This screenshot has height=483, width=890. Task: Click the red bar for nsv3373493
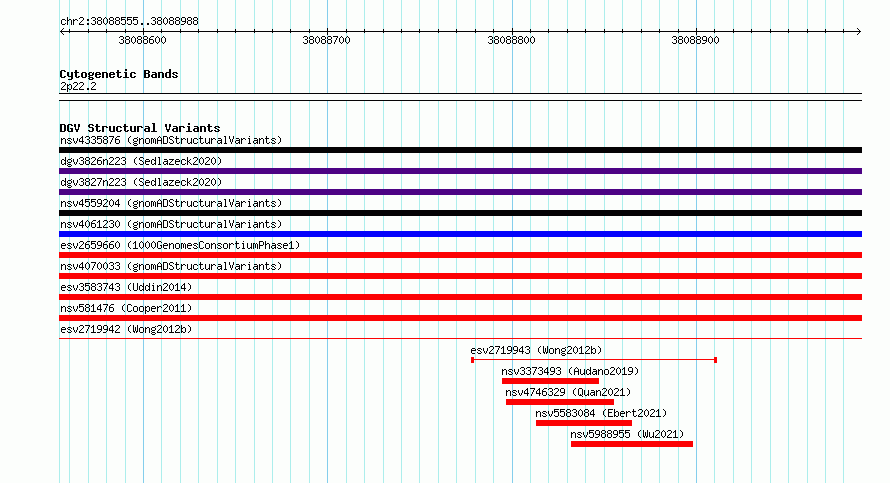pos(550,381)
